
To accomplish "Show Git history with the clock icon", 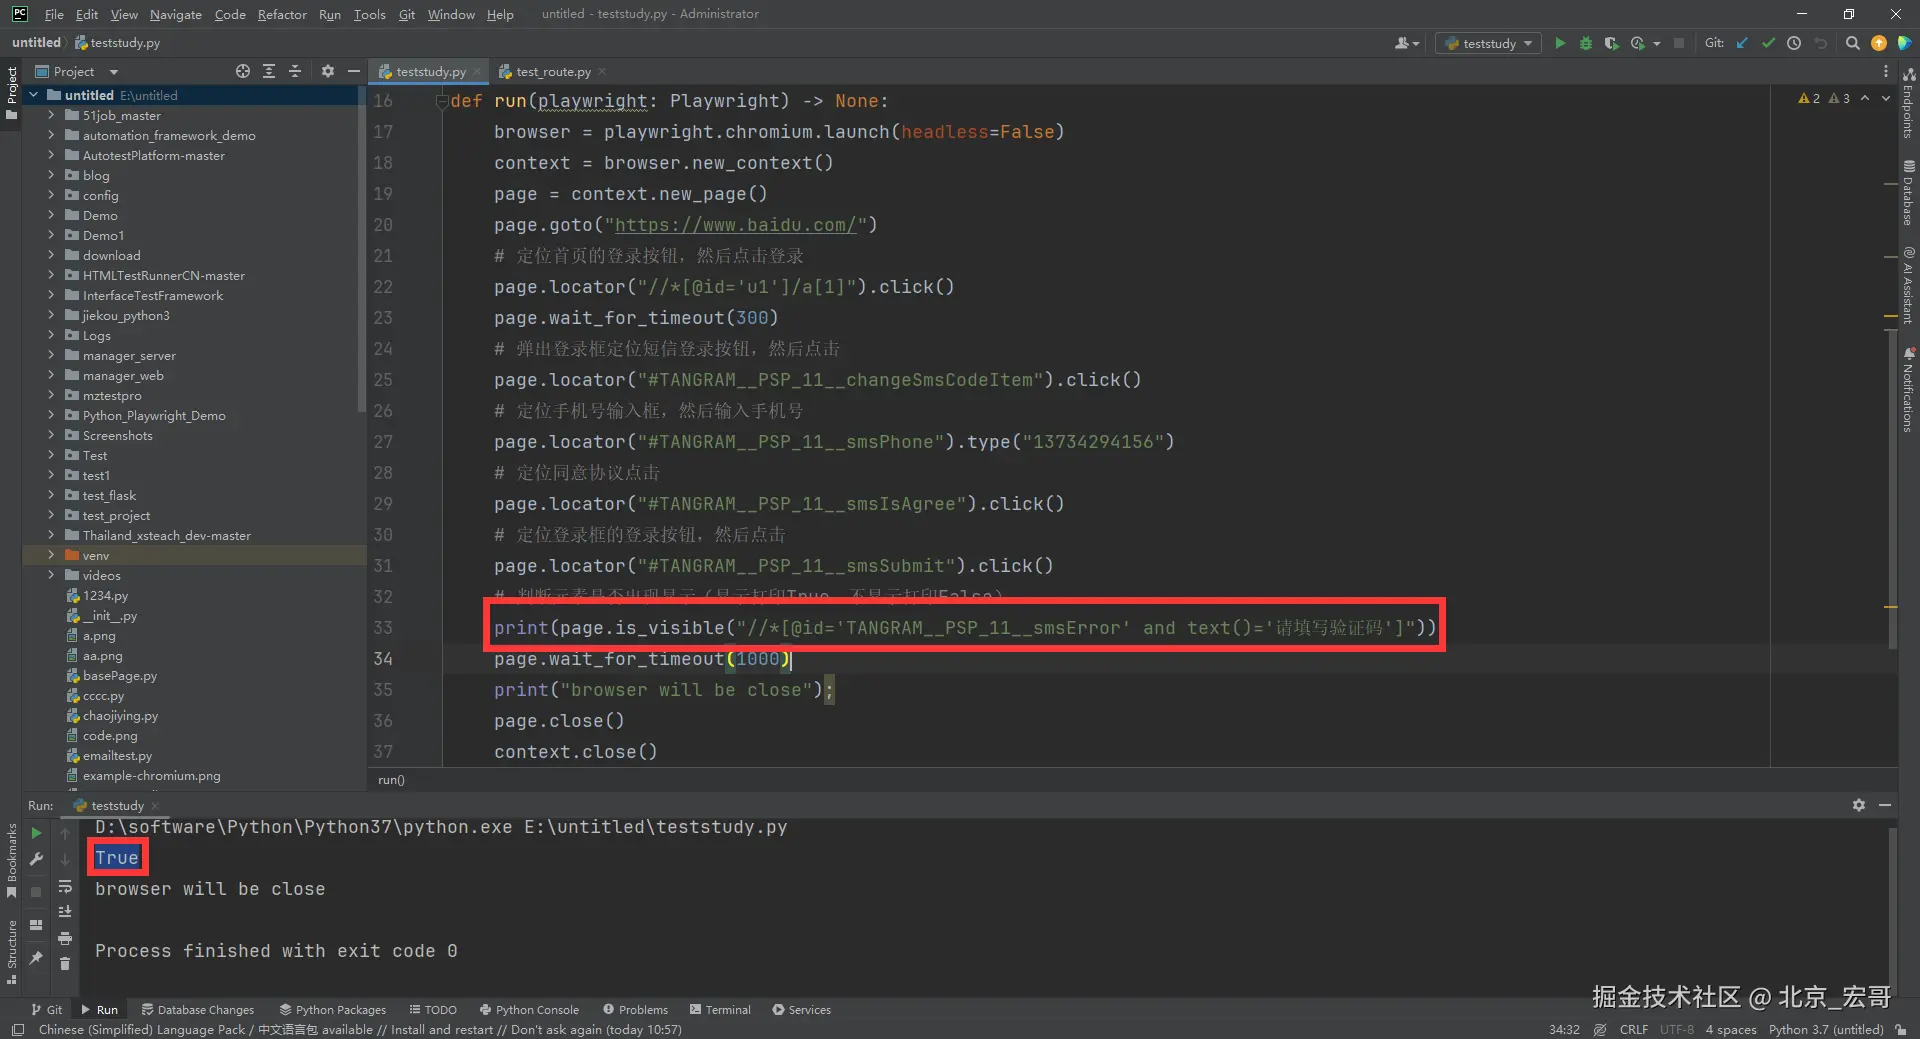I will [1794, 43].
